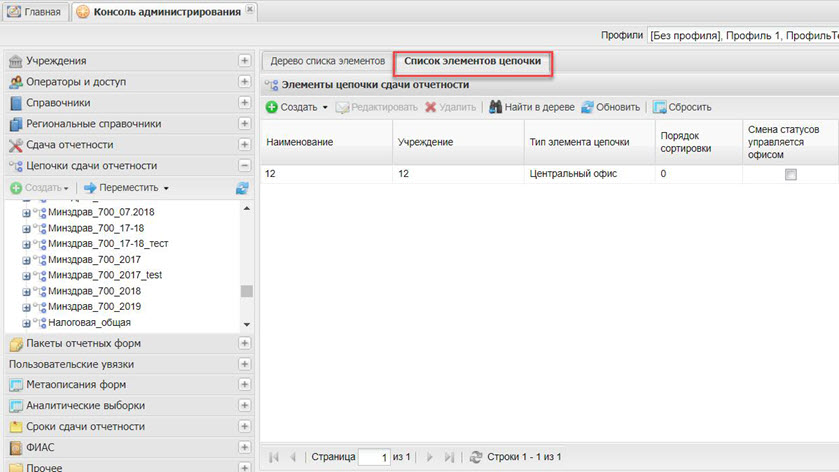Screen dimensions: 839x472
Task: Collapse the Цепочки сдачи отчетности section
Action: pos(244,166)
